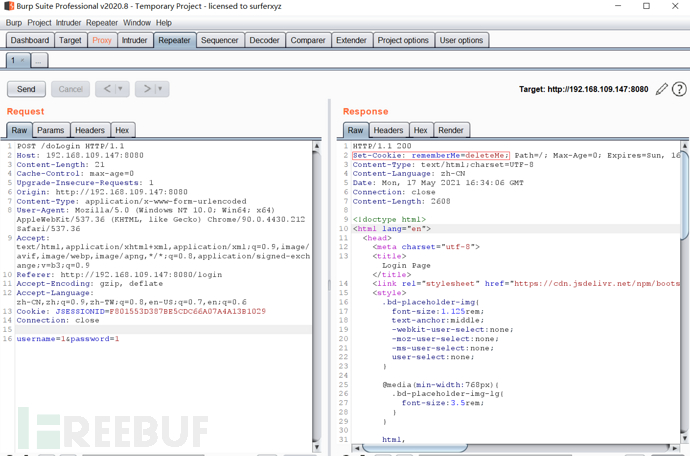This screenshot has width=690, height=456.
Task: Open the Render view of the response
Action: pyautogui.click(x=451, y=130)
